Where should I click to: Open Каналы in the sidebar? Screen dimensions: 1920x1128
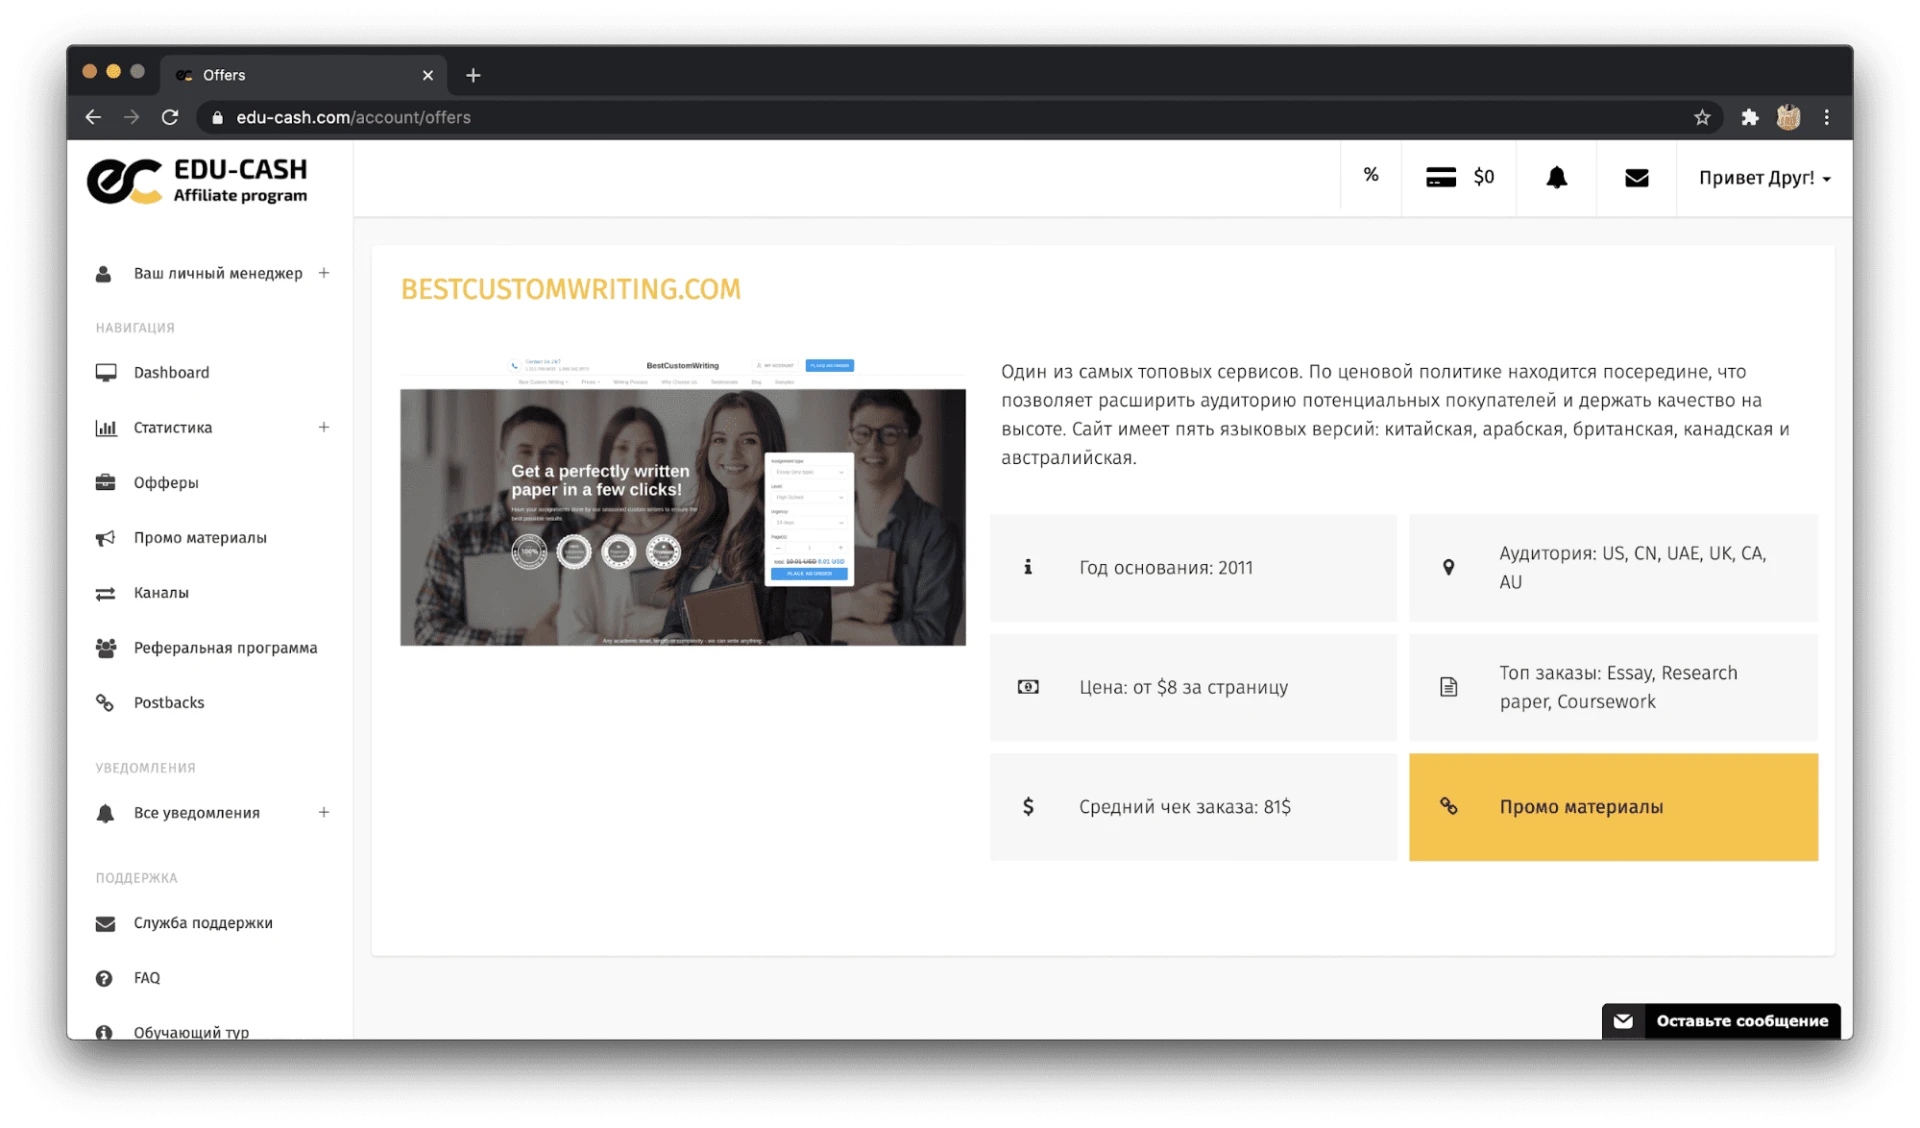[x=161, y=593]
